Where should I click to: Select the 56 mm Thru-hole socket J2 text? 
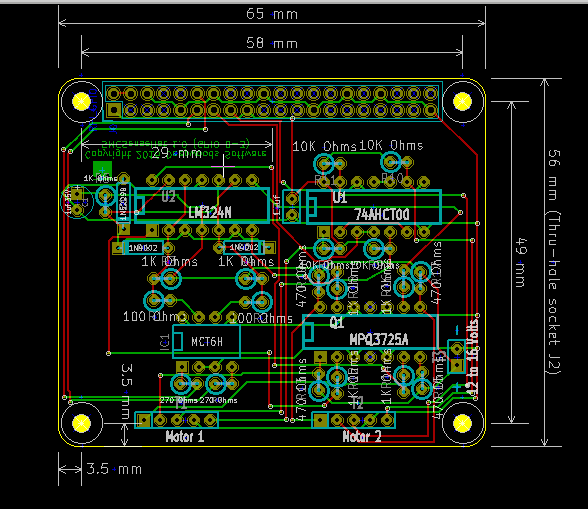pos(554,262)
